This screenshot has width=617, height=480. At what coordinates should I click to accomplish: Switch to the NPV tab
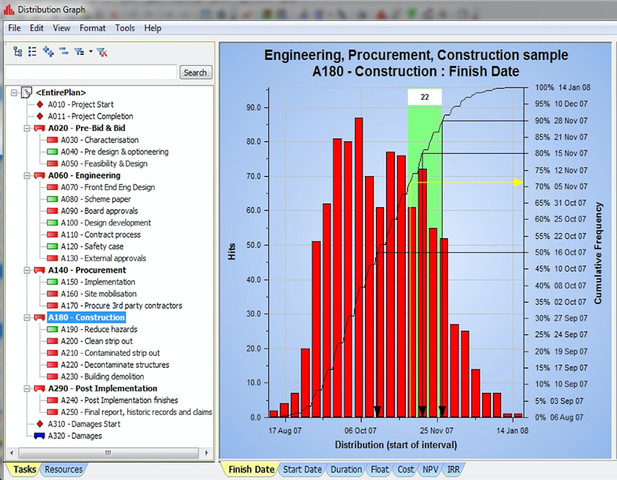(430, 469)
